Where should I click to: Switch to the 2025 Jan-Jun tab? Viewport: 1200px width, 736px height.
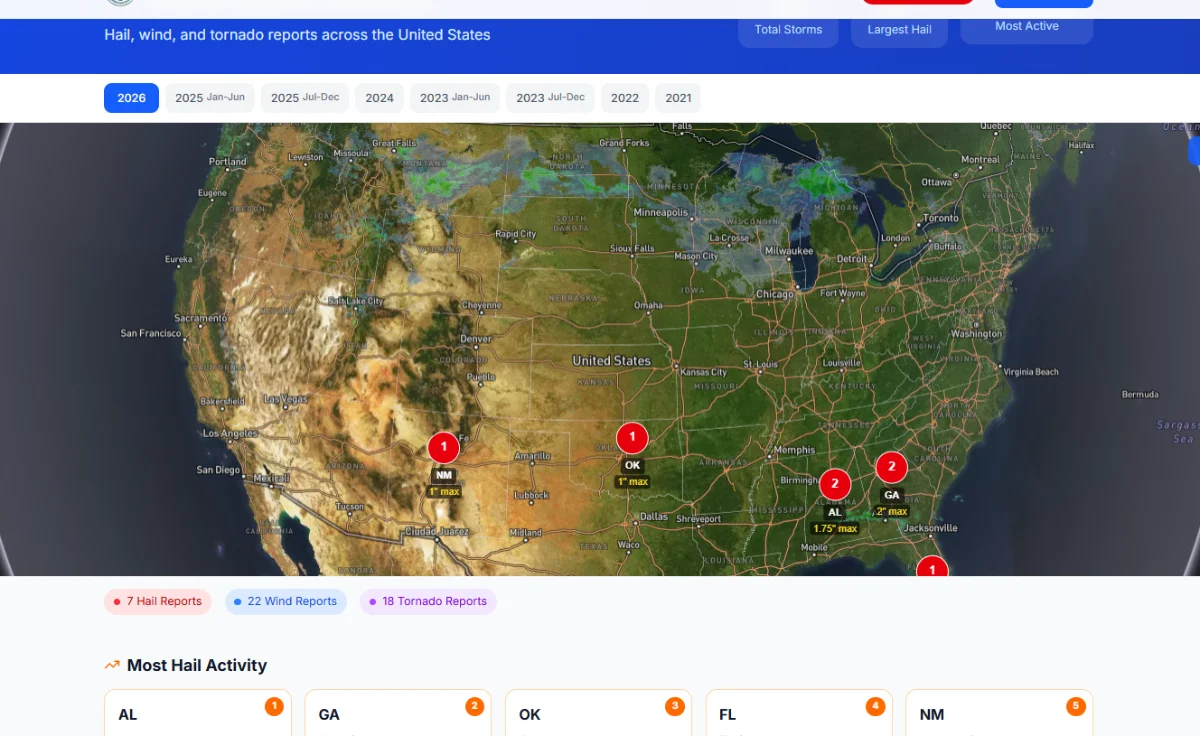pos(209,98)
